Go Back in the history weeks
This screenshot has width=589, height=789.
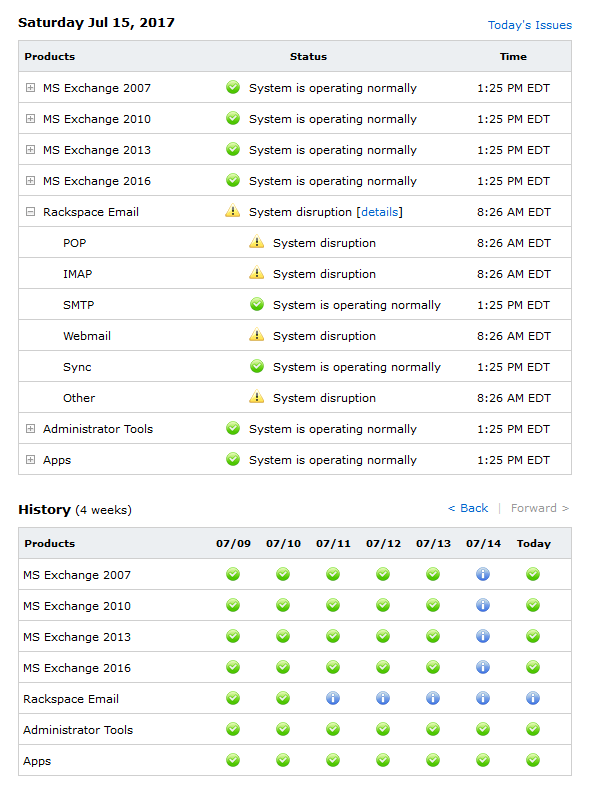point(468,508)
